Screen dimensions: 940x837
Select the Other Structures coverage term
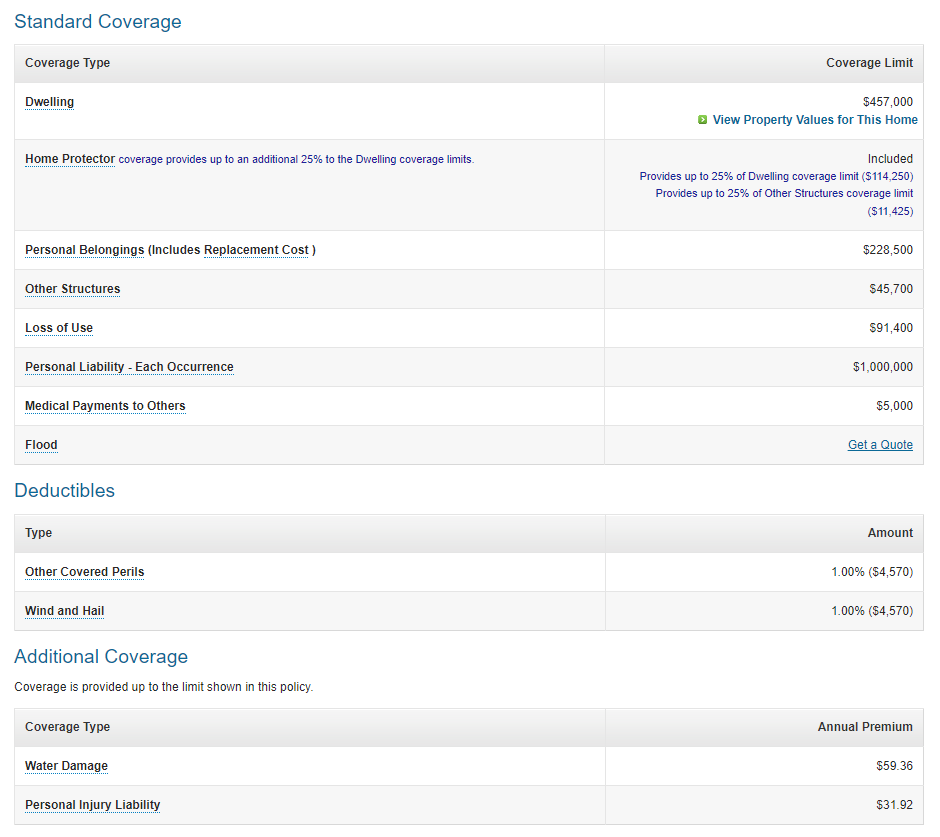point(72,289)
